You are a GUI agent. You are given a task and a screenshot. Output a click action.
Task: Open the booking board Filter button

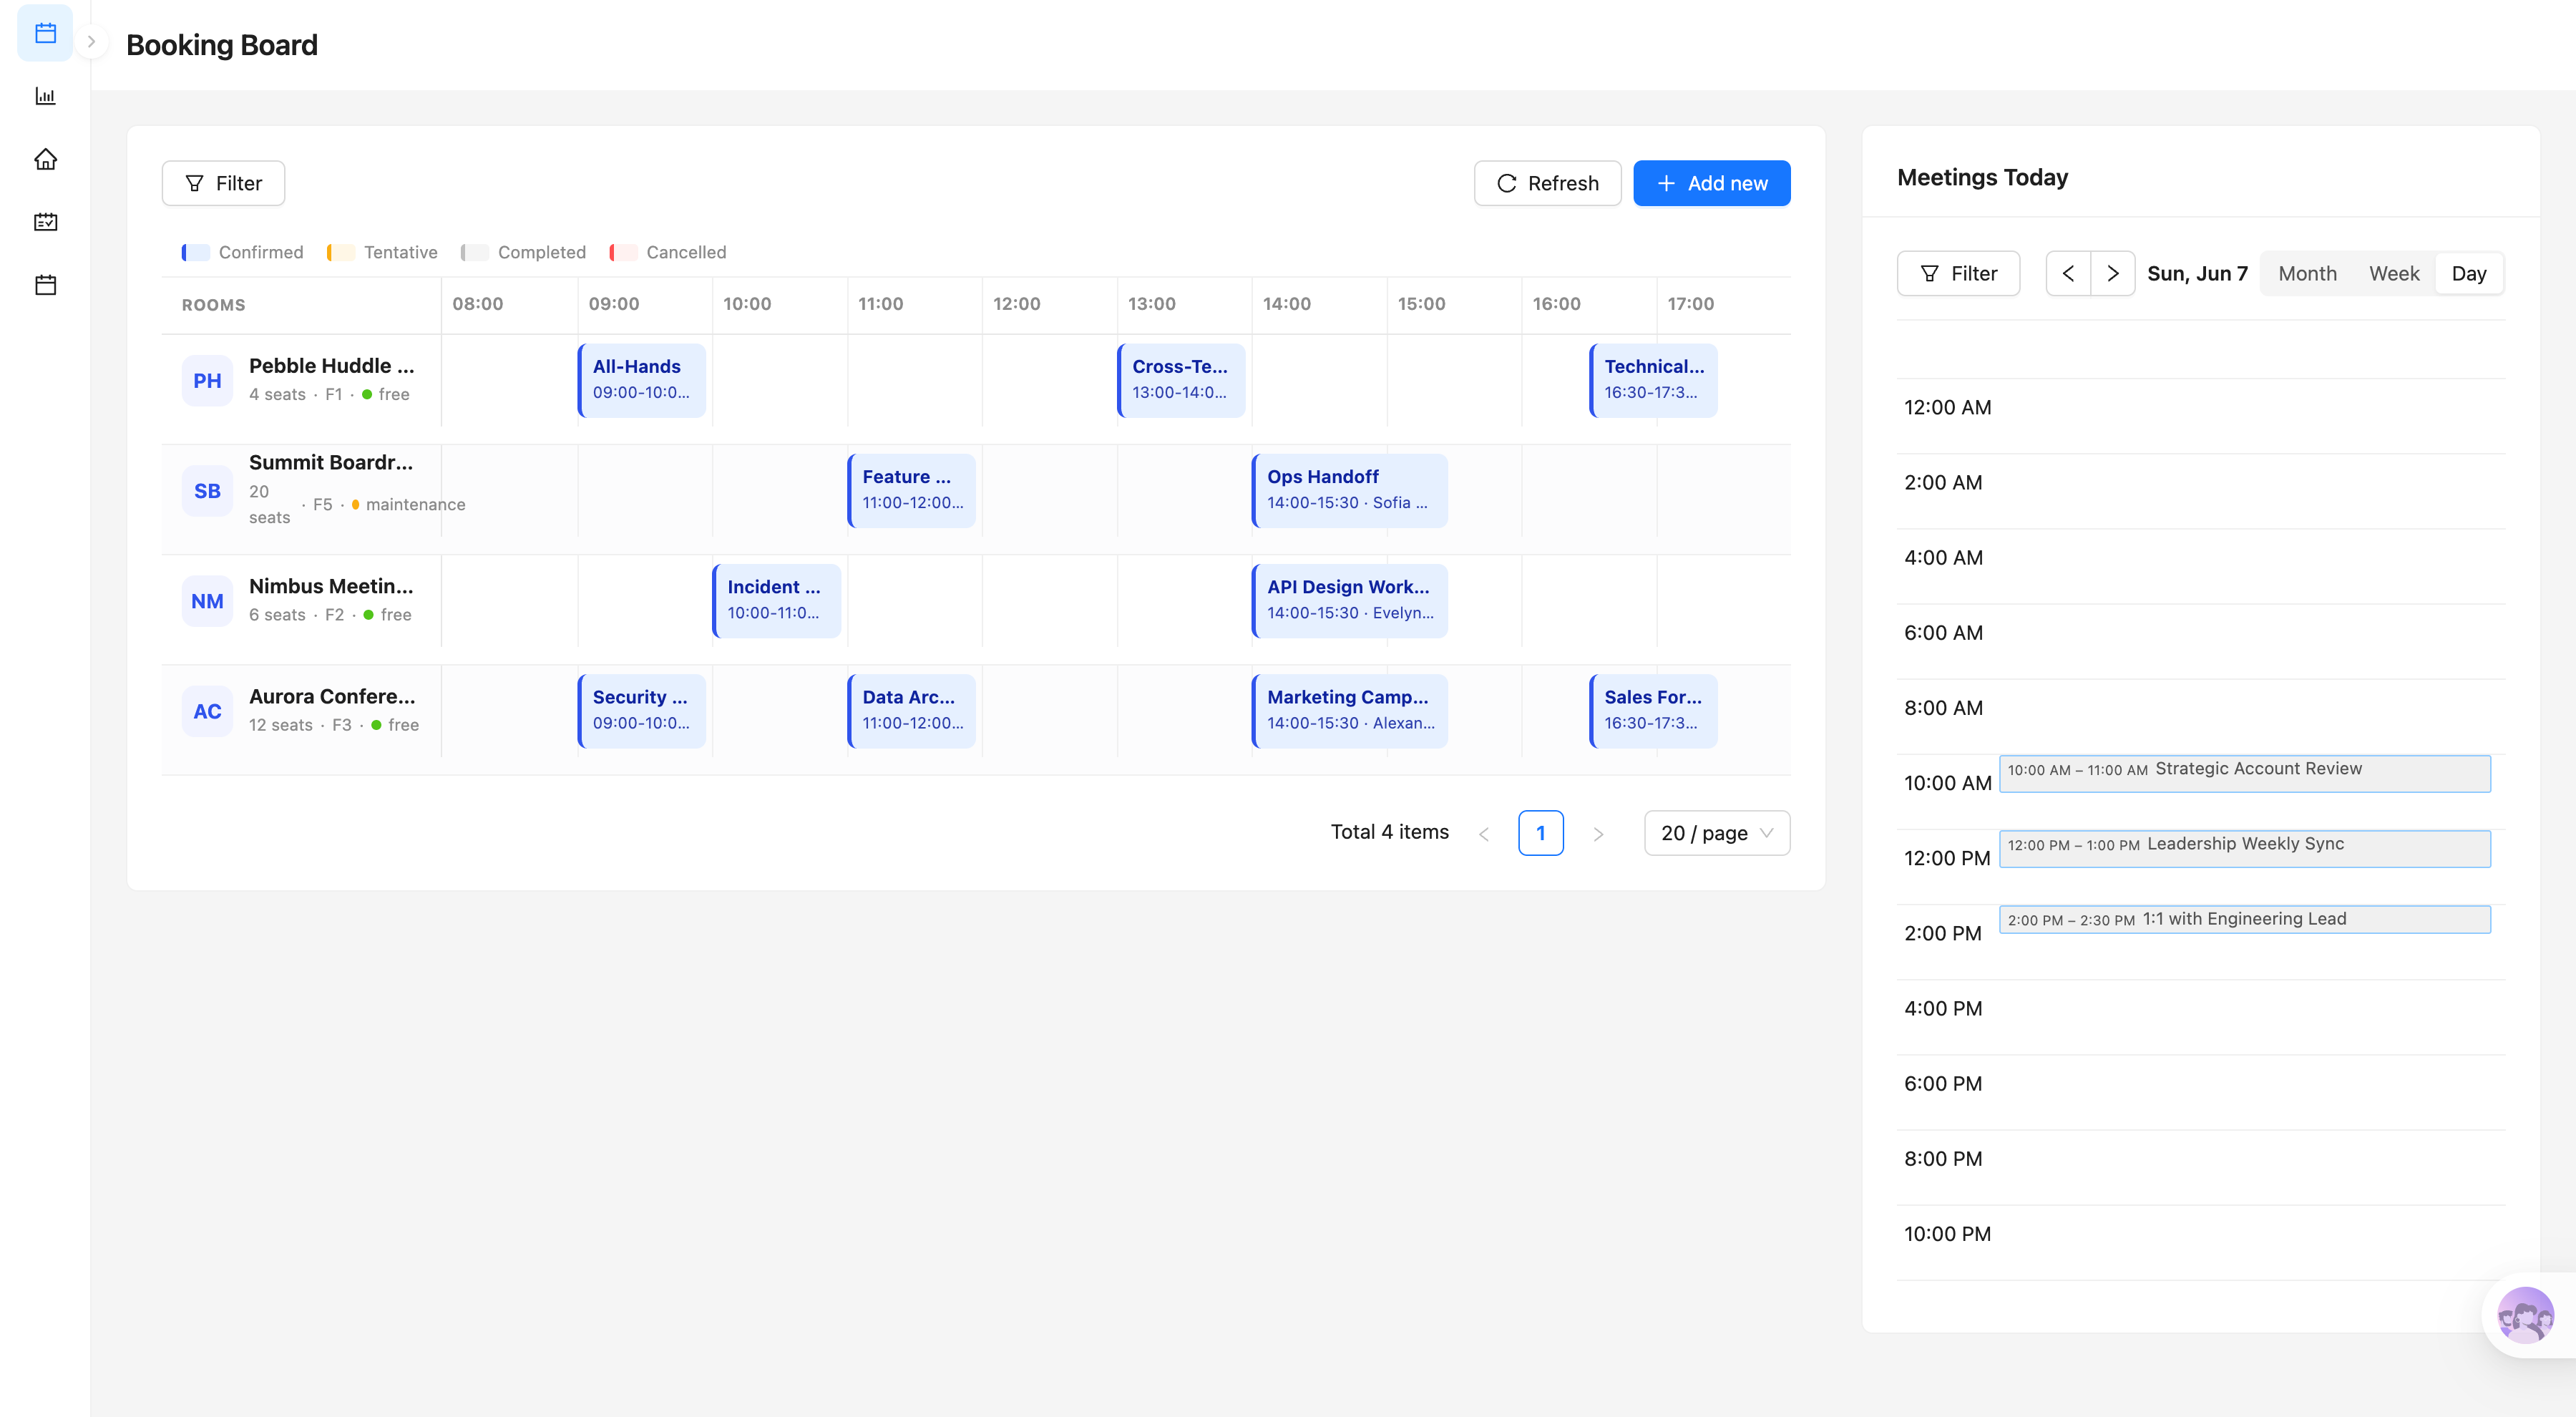223,183
